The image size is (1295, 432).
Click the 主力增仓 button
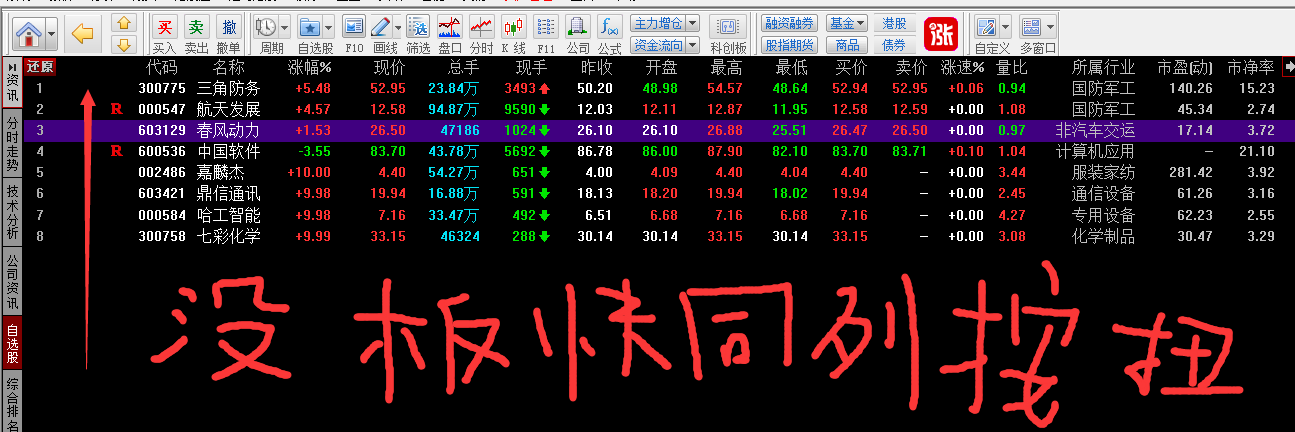[x=658, y=23]
